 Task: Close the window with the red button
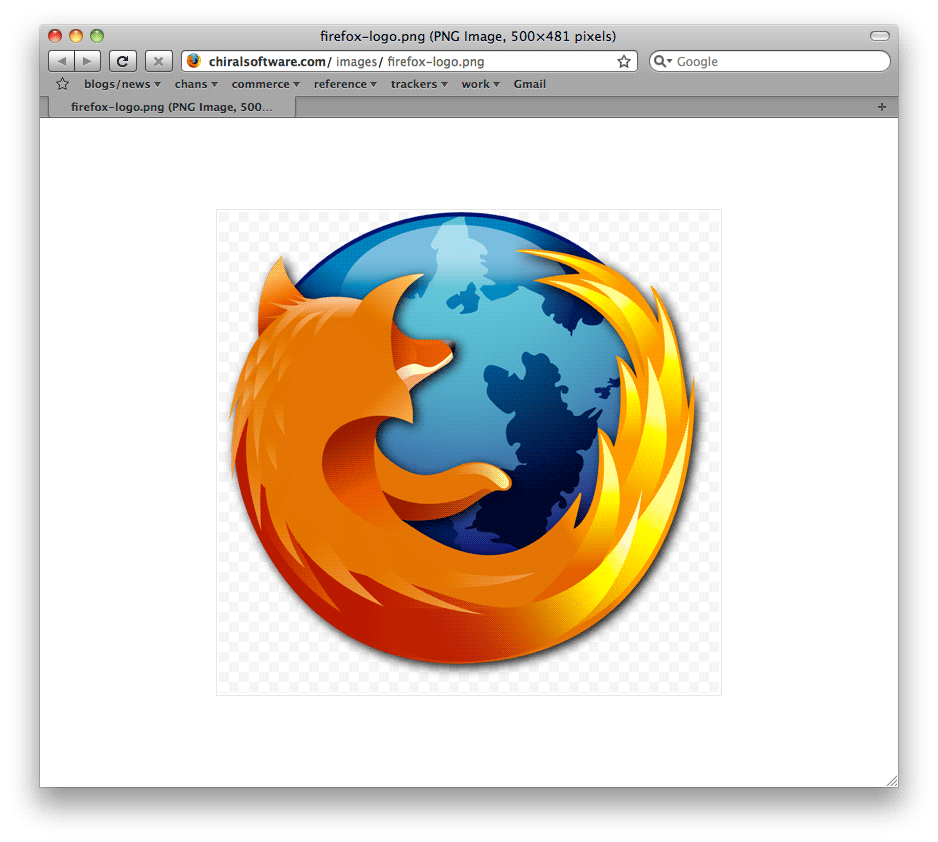coord(55,36)
